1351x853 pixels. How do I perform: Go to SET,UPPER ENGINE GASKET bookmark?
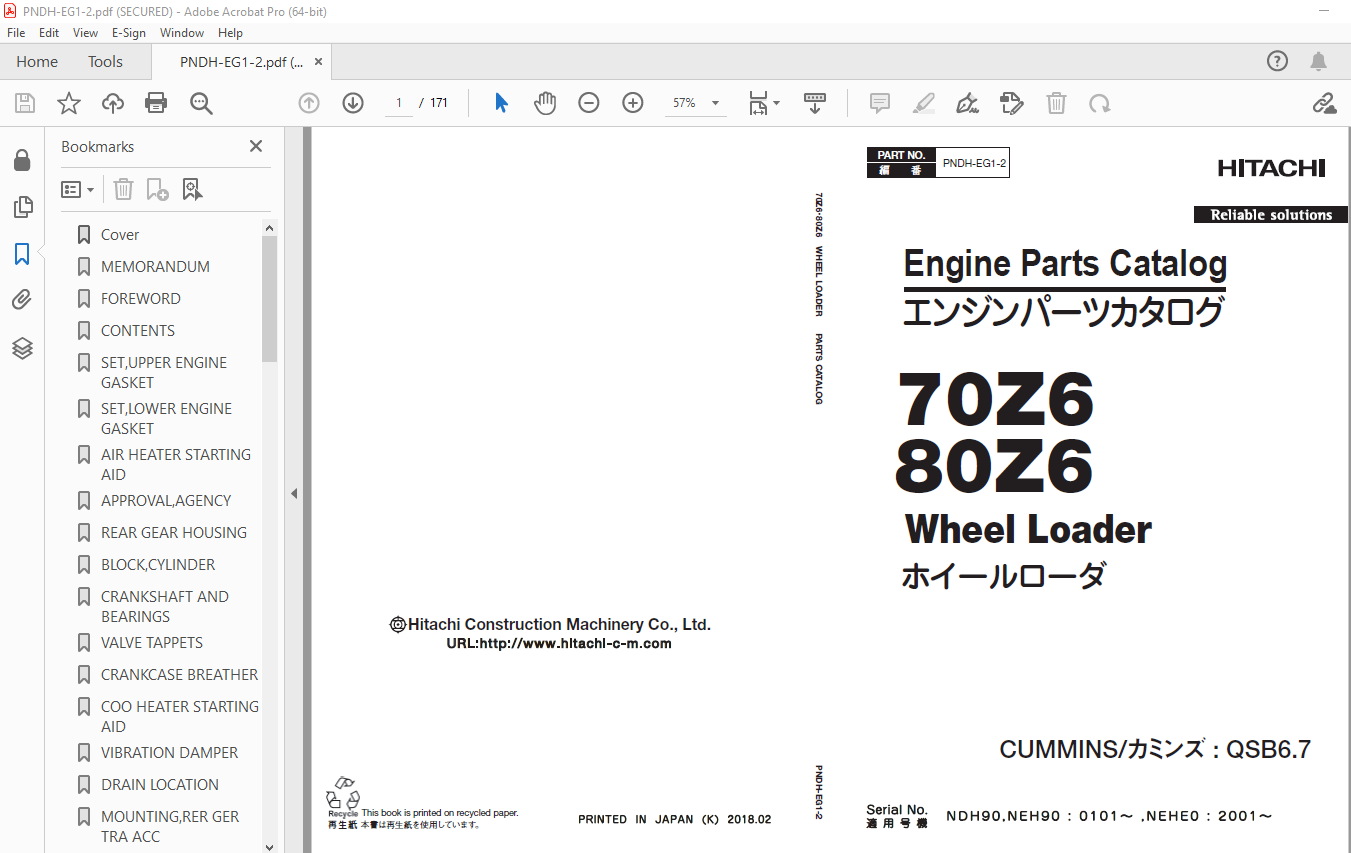[x=164, y=373]
